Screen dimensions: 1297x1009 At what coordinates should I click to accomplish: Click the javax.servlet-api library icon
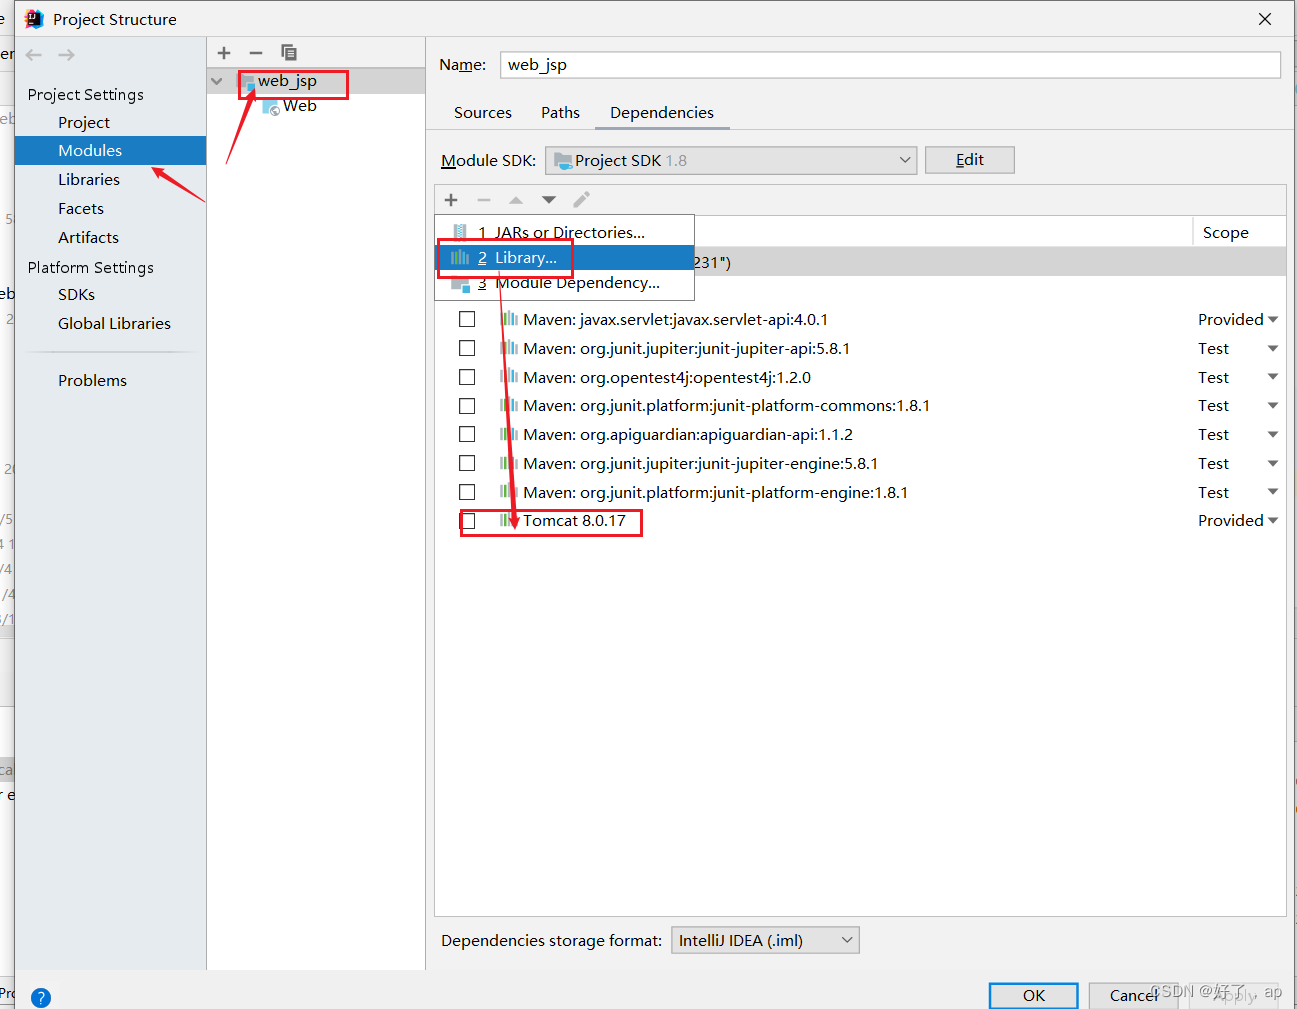(x=509, y=319)
